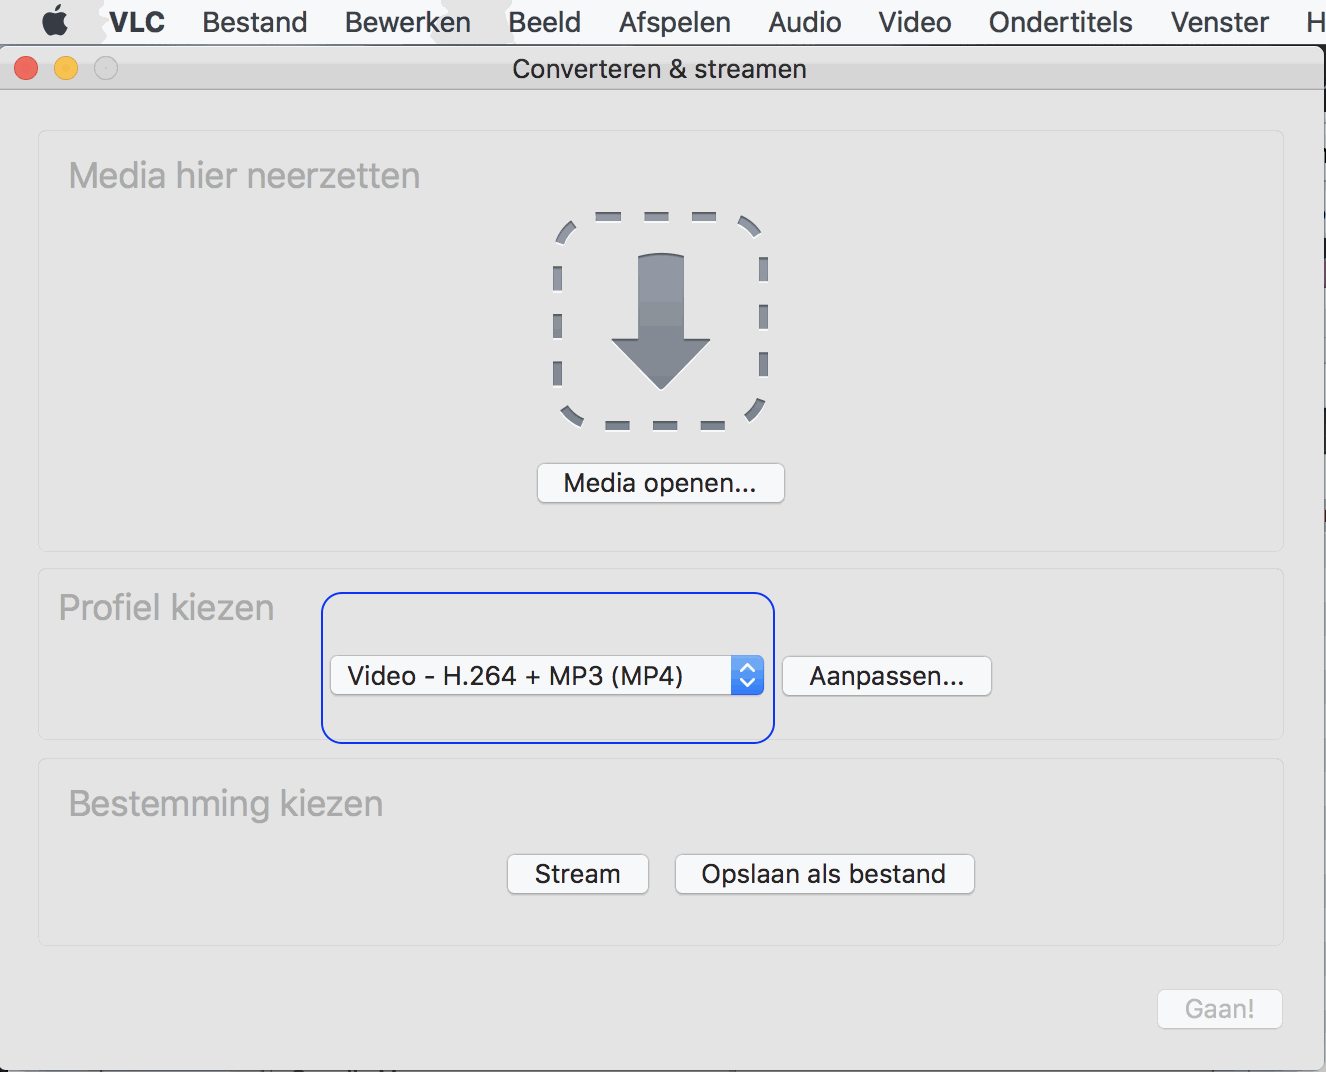This screenshot has width=1326, height=1072.
Task: Expand the Video - H.264 + MP3 profile dropdown
Action: click(547, 676)
